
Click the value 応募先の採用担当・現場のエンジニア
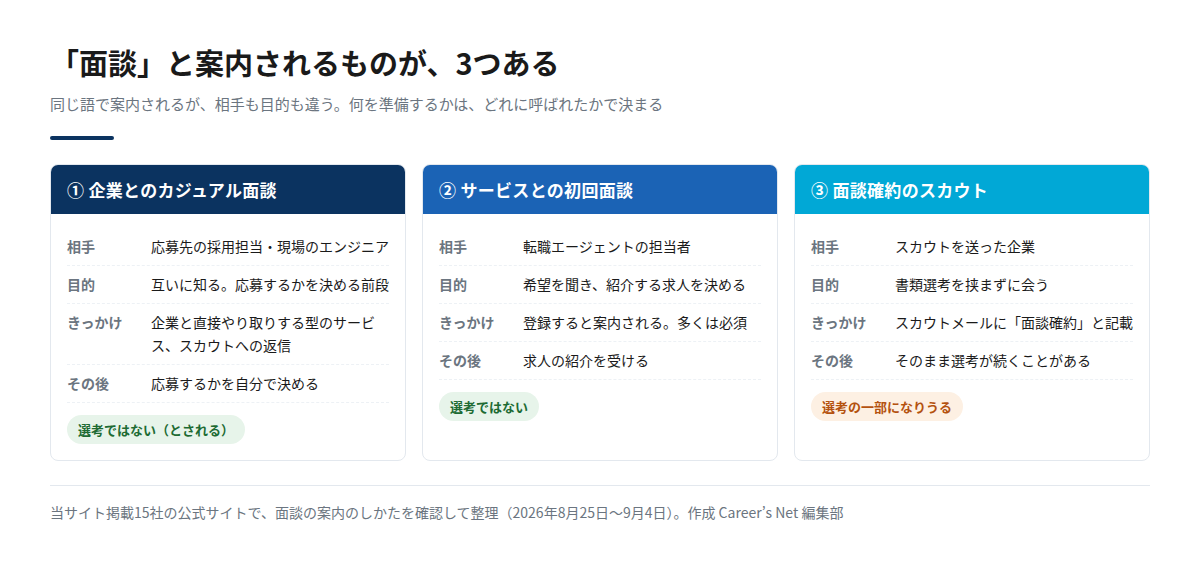coord(270,247)
